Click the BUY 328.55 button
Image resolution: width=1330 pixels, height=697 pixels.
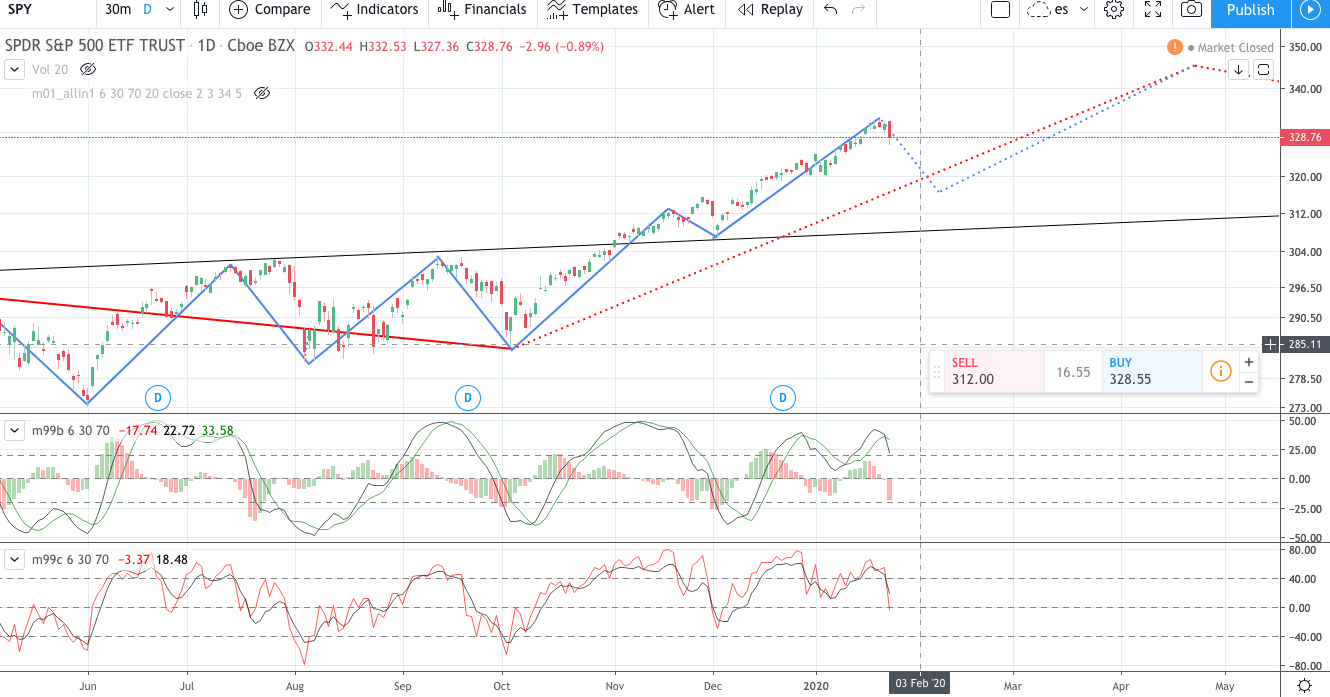1152,371
